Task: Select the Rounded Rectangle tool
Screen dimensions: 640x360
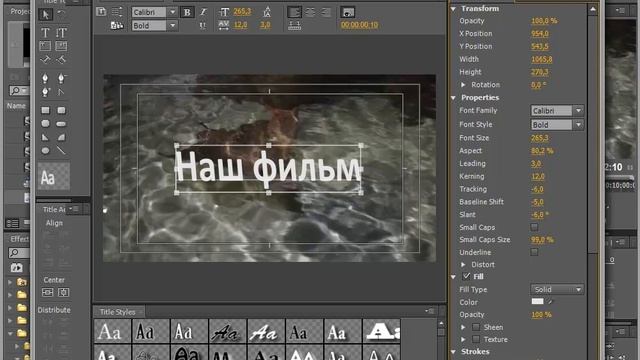Action: 61,124
